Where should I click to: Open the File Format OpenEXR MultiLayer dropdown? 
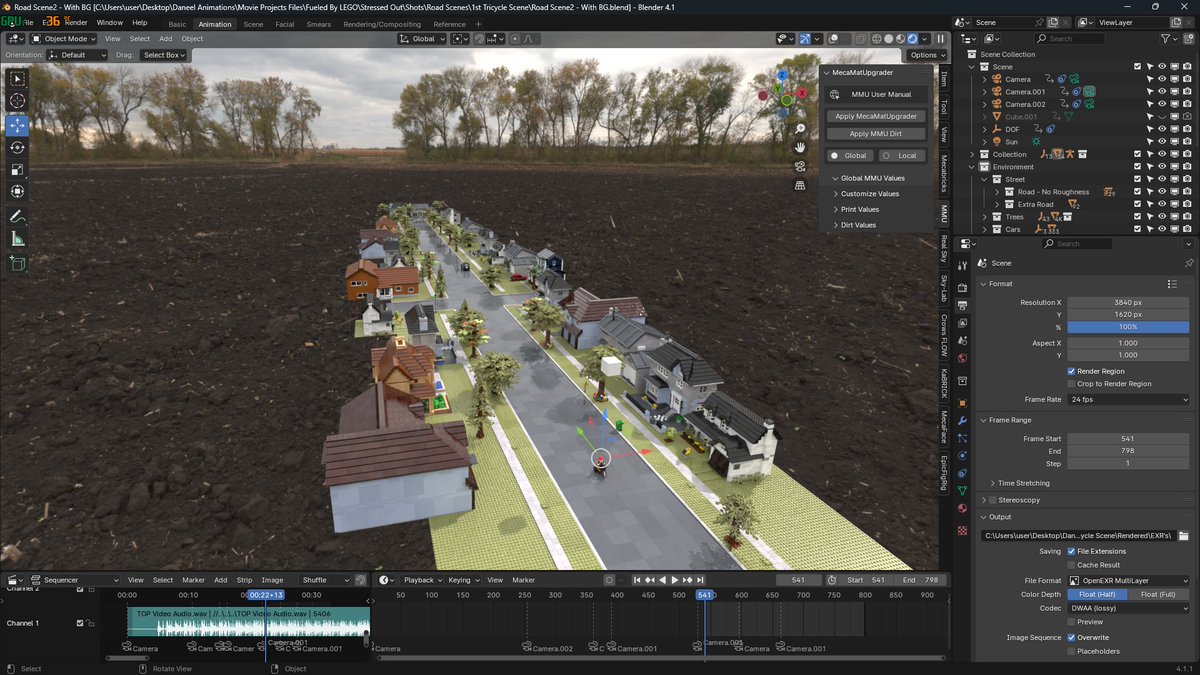(1129, 580)
